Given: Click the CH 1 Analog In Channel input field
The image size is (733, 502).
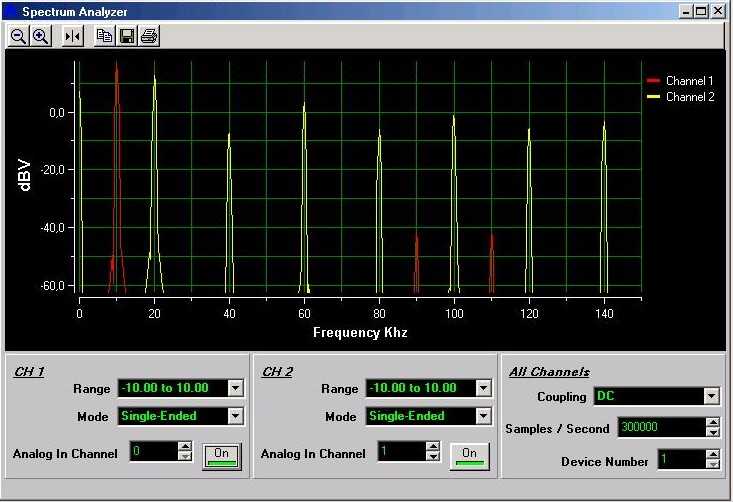Looking at the screenshot, I should 154,451.
